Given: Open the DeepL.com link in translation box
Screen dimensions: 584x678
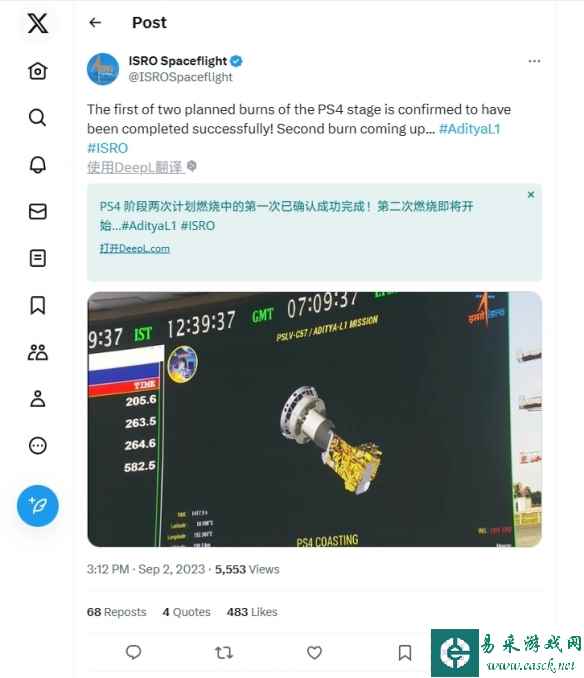Looking at the screenshot, I should [x=134, y=249].
